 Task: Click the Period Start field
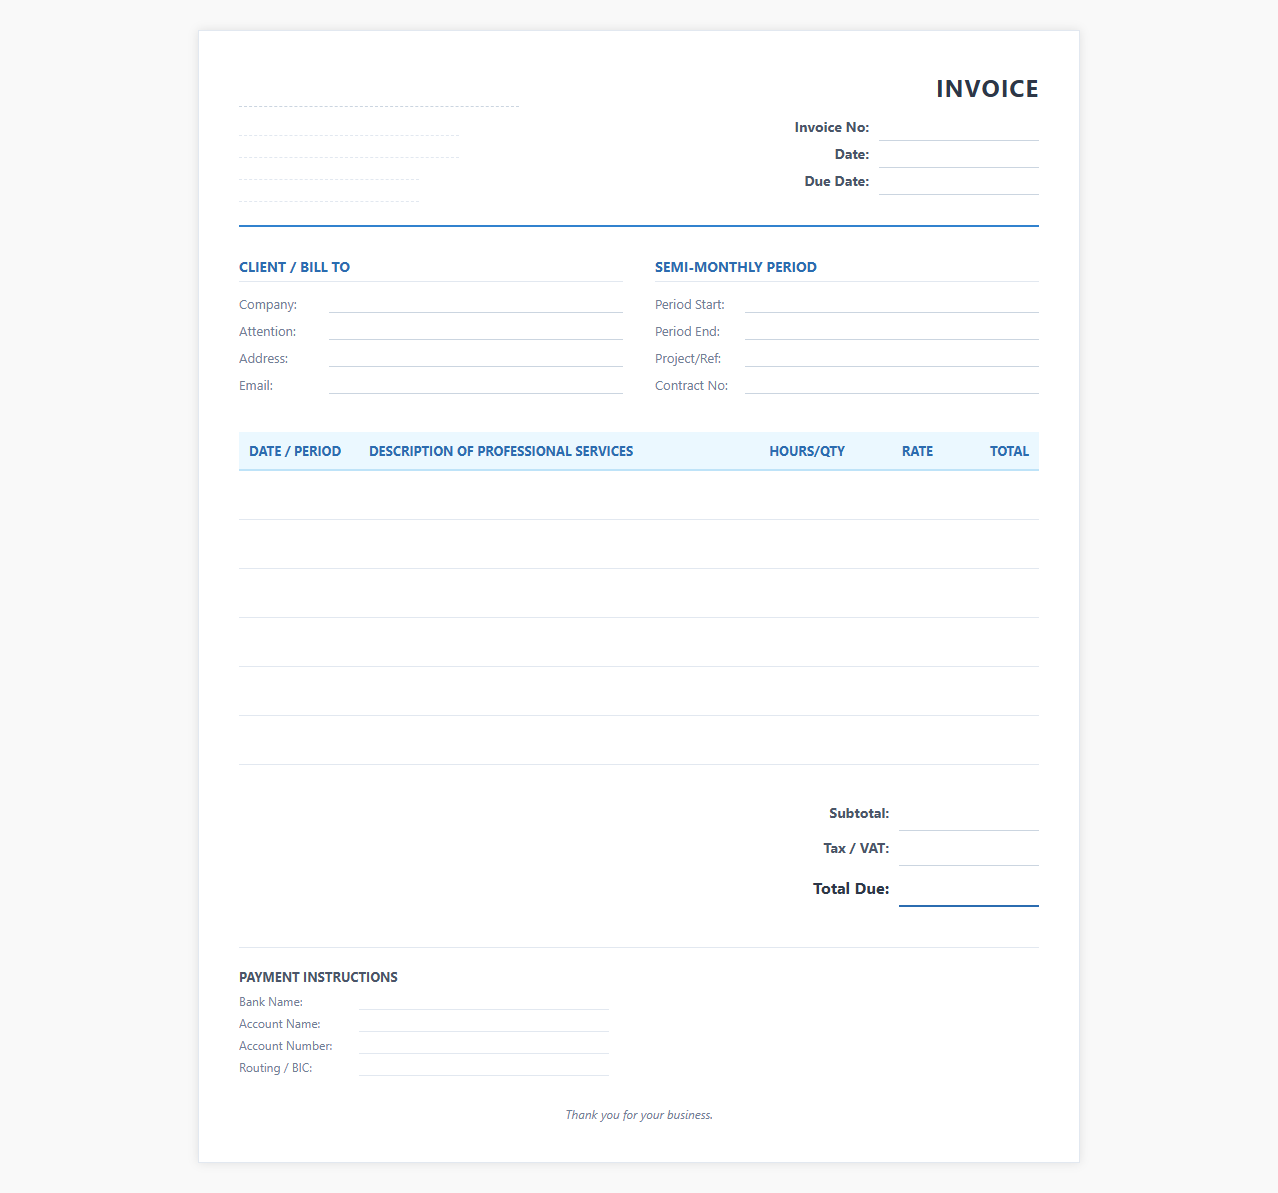pyautogui.click(x=891, y=304)
